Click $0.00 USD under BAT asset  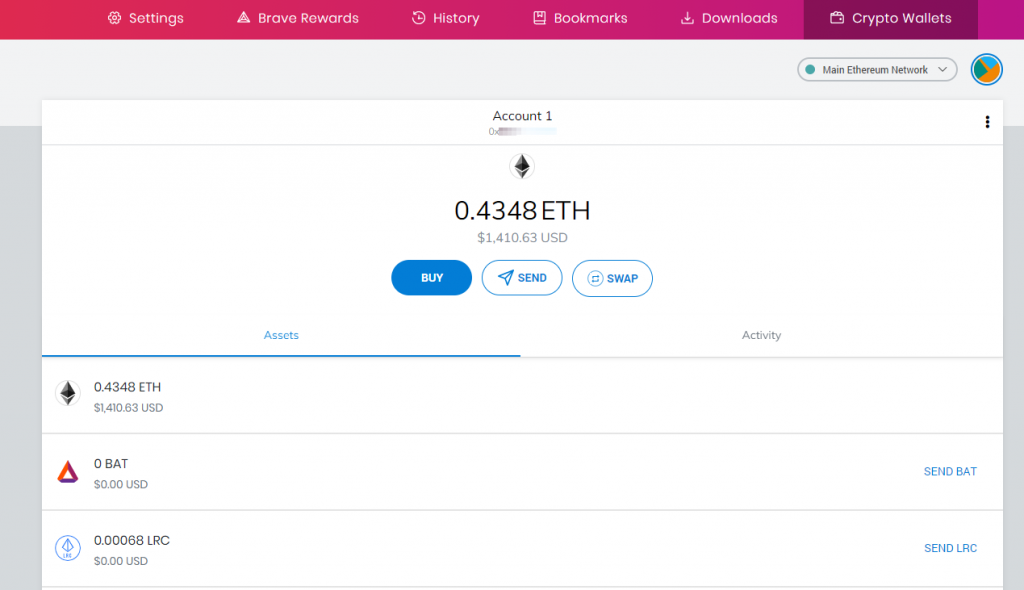121,484
